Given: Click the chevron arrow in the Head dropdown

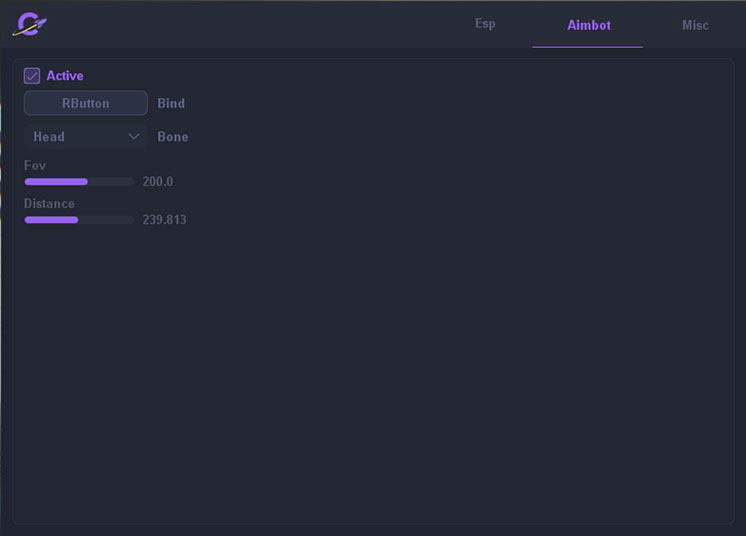Looking at the screenshot, I should tap(134, 136).
